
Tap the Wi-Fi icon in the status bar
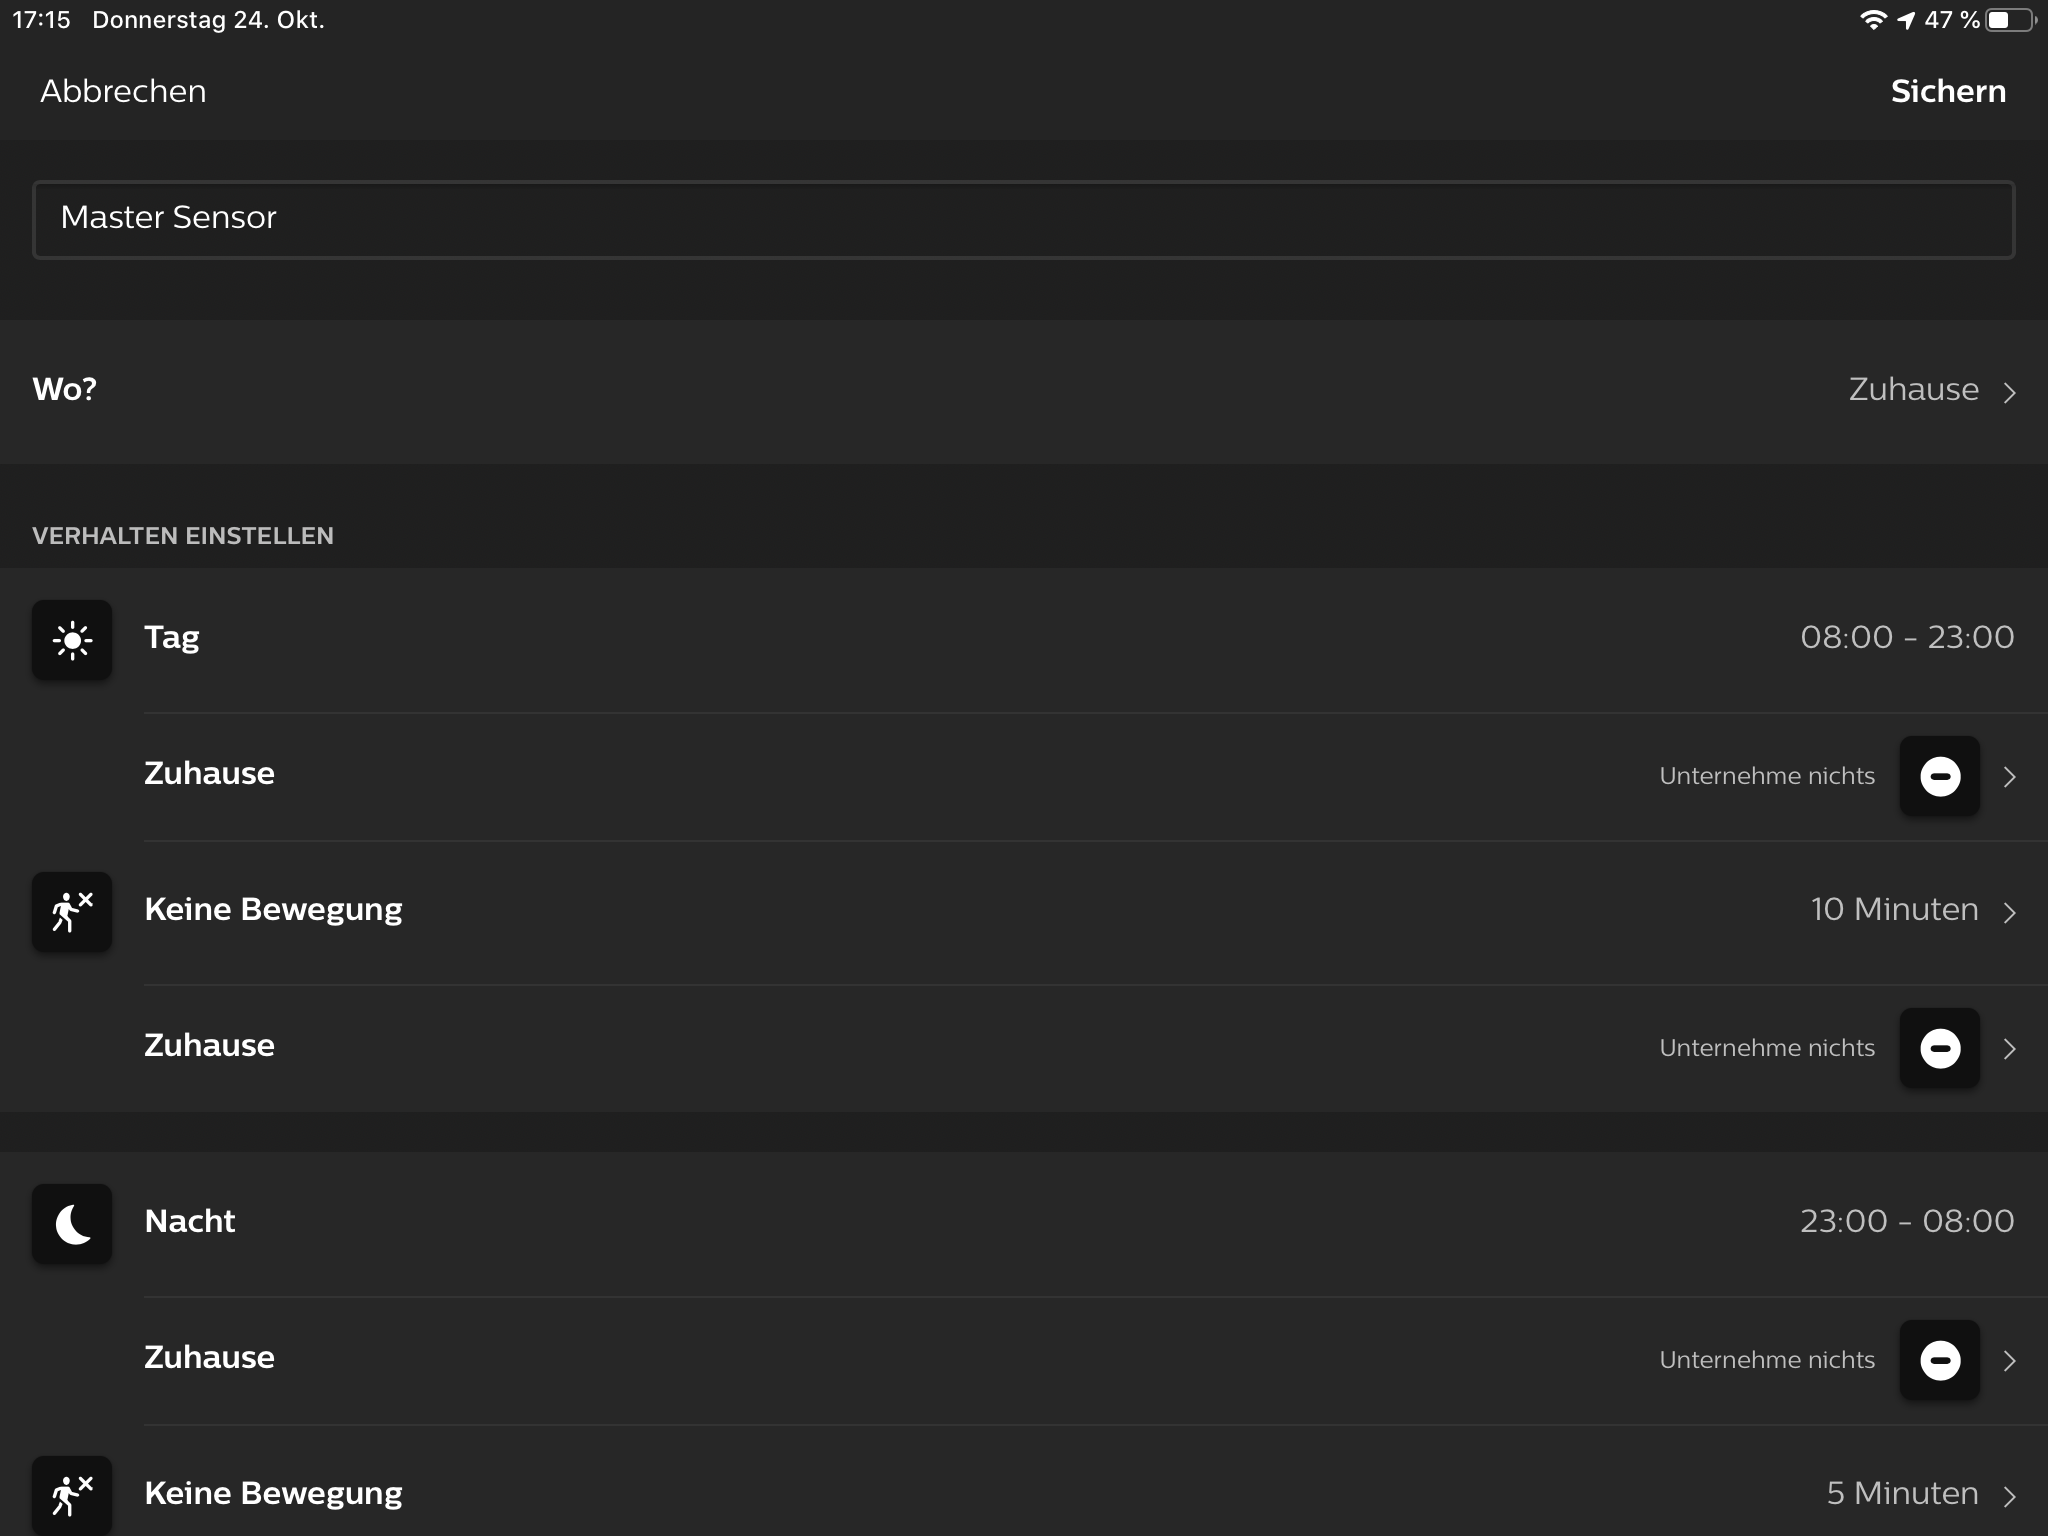[1872, 20]
